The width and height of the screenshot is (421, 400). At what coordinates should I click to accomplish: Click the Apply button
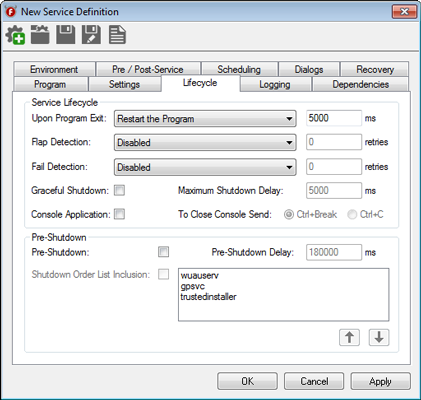380,381
